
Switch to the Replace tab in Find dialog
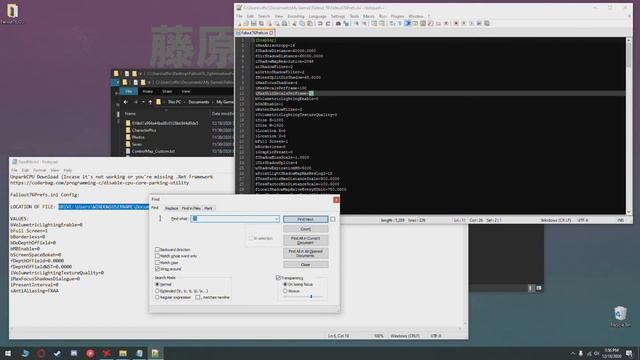(x=172, y=208)
